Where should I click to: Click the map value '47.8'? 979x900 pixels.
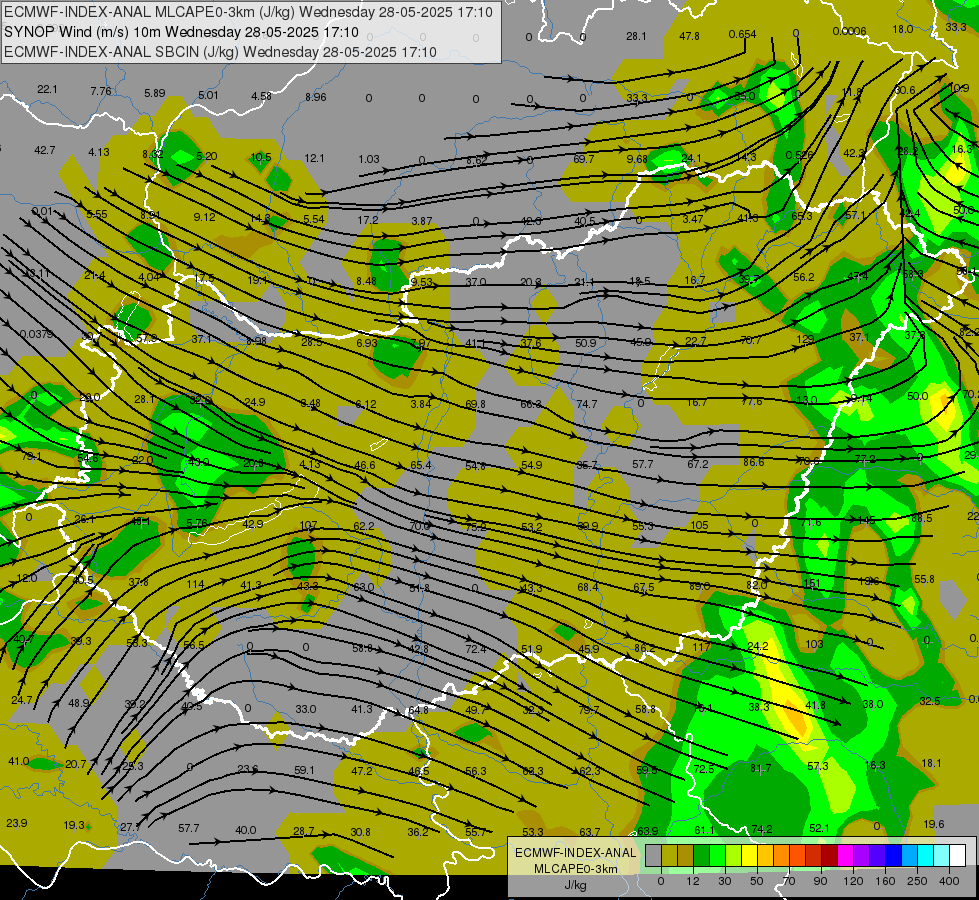click(689, 36)
